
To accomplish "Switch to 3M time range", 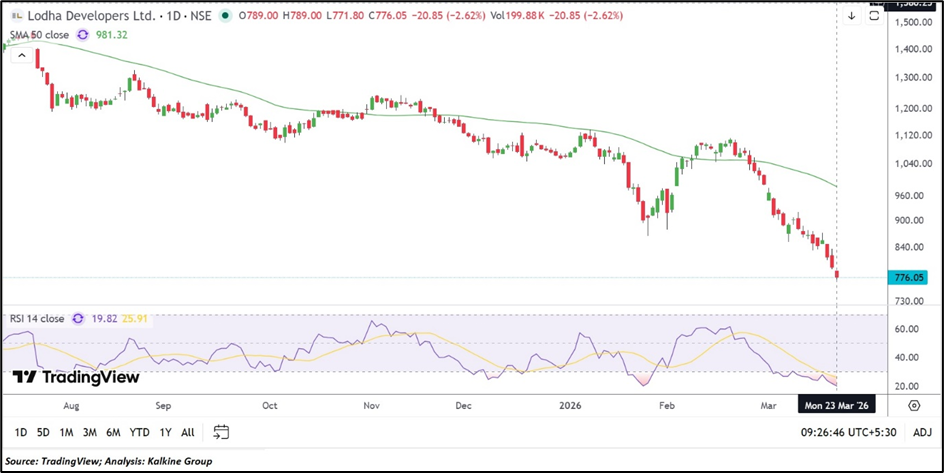I will pyautogui.click(x=90, y=432).
